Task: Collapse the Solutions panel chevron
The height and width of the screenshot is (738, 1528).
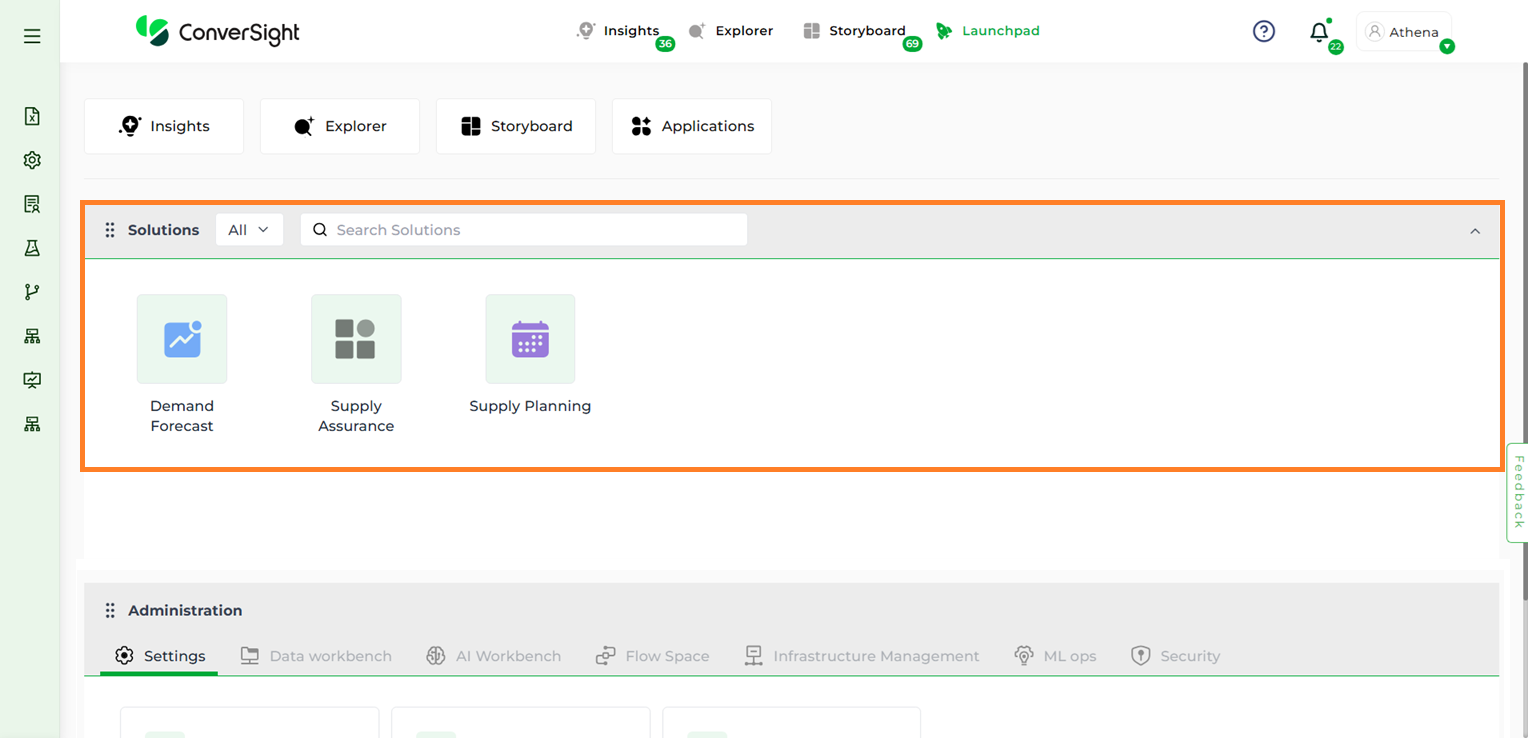Action: point(1474,231)
